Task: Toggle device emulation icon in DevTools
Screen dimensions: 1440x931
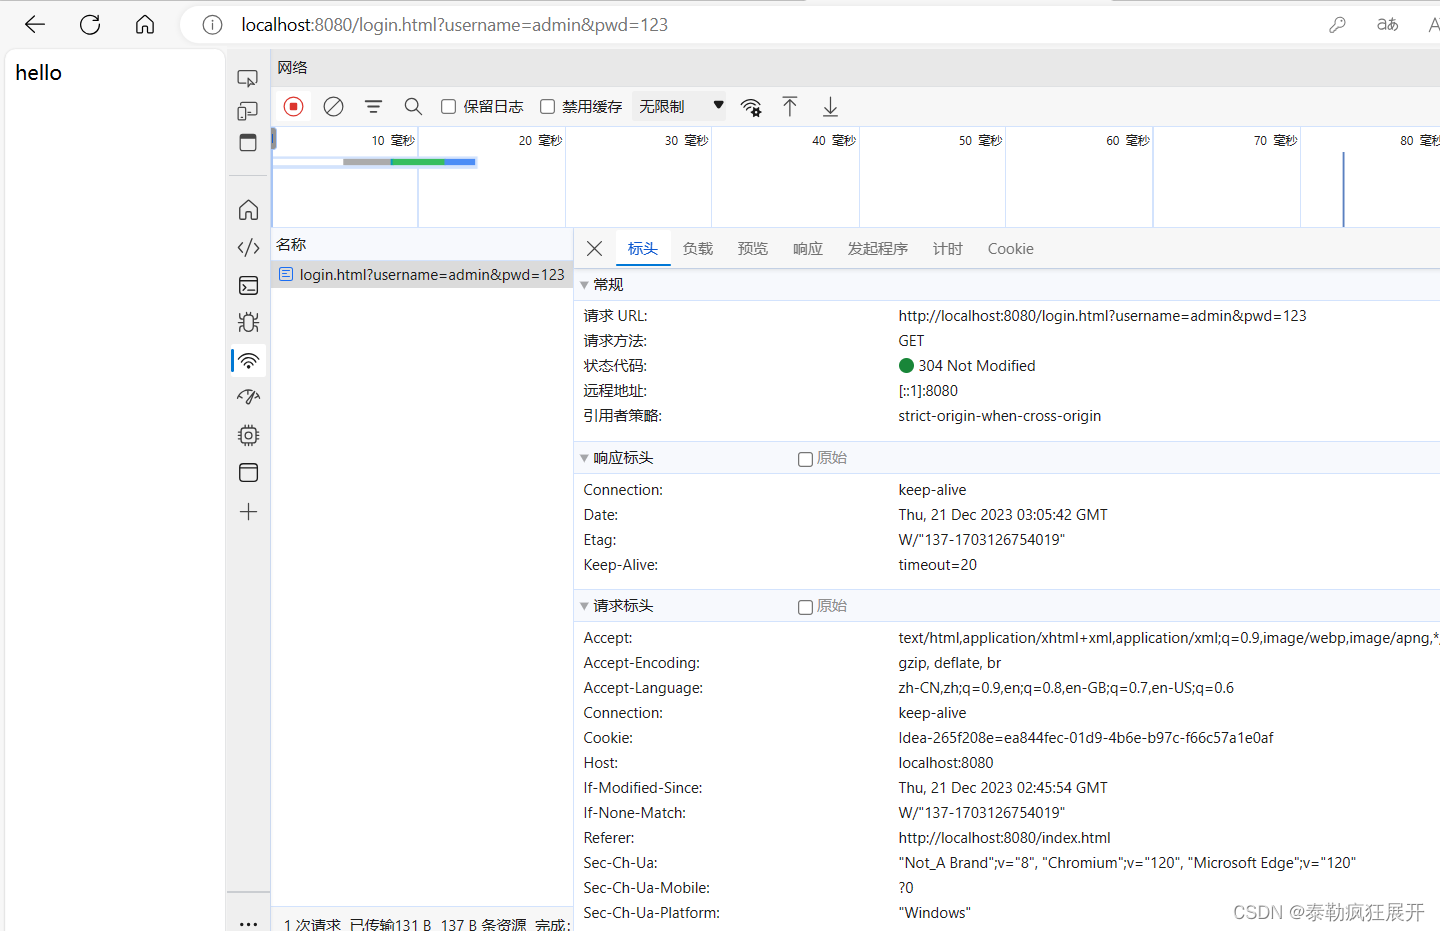Action: [248, 111]
